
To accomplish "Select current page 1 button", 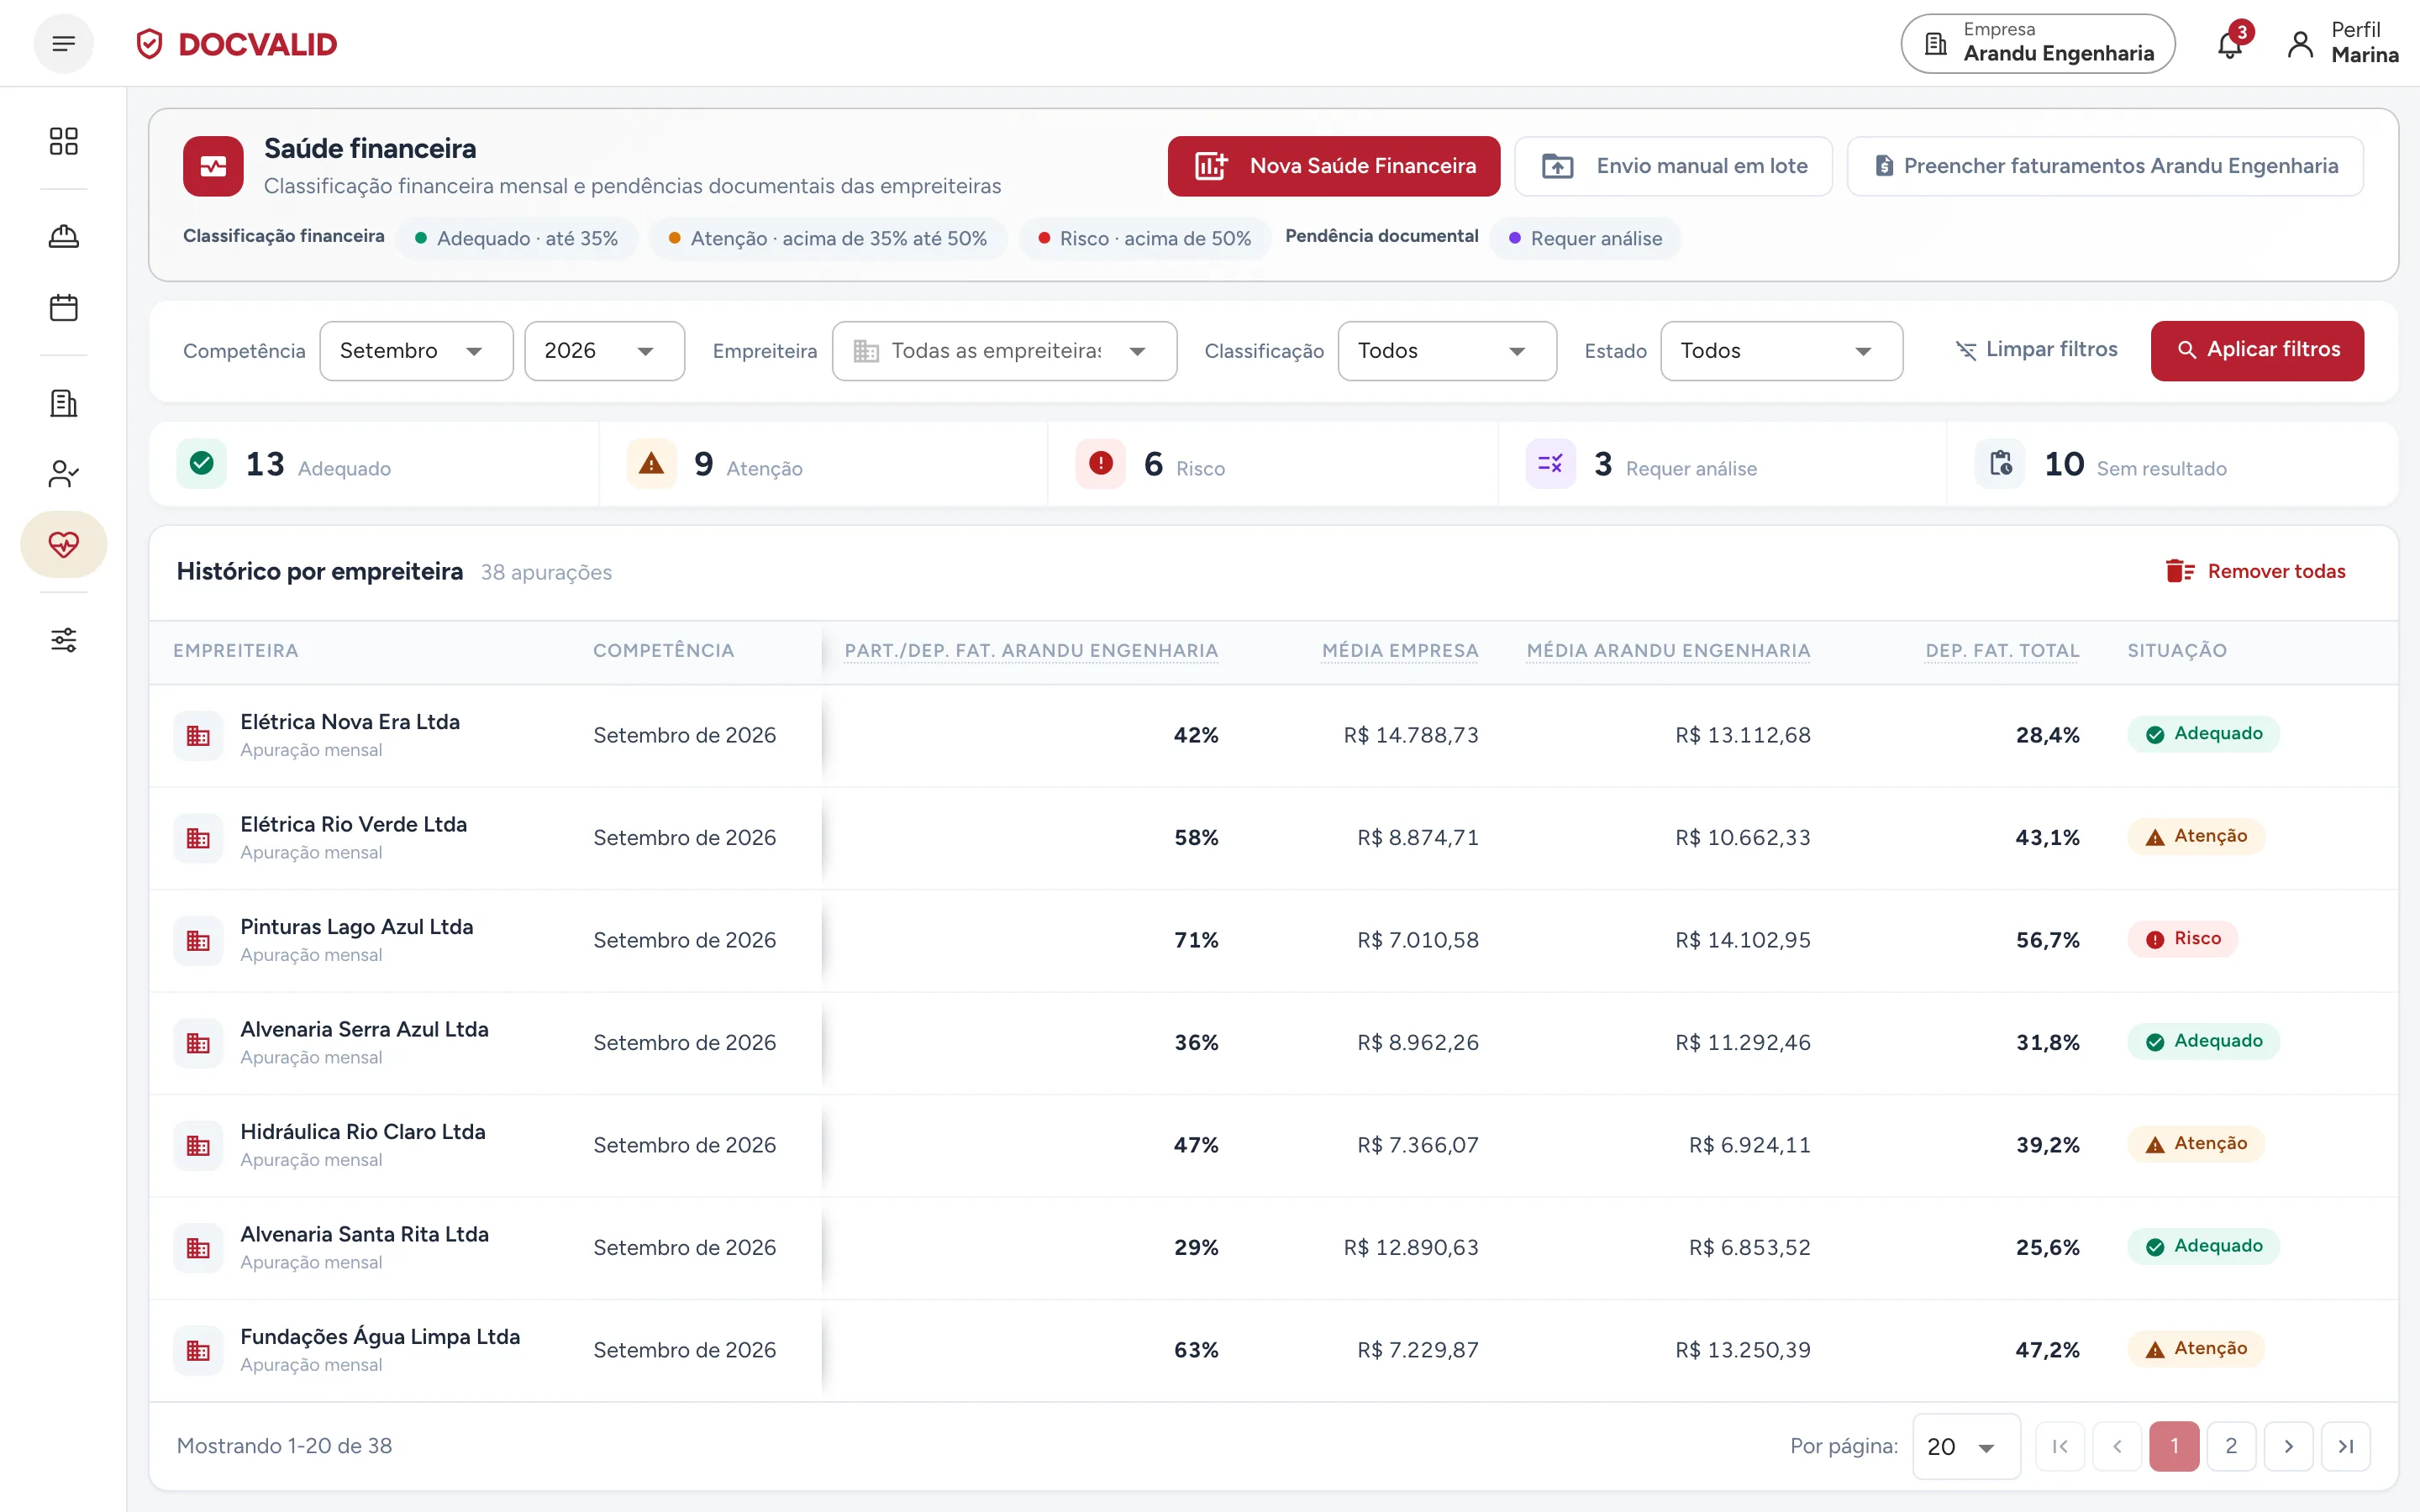I will click(2174, 1446).
